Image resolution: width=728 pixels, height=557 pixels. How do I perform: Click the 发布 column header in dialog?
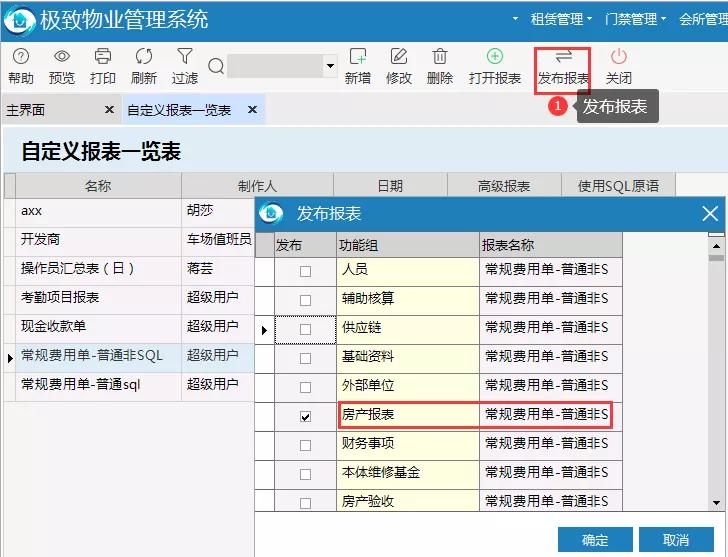point(305,245)
